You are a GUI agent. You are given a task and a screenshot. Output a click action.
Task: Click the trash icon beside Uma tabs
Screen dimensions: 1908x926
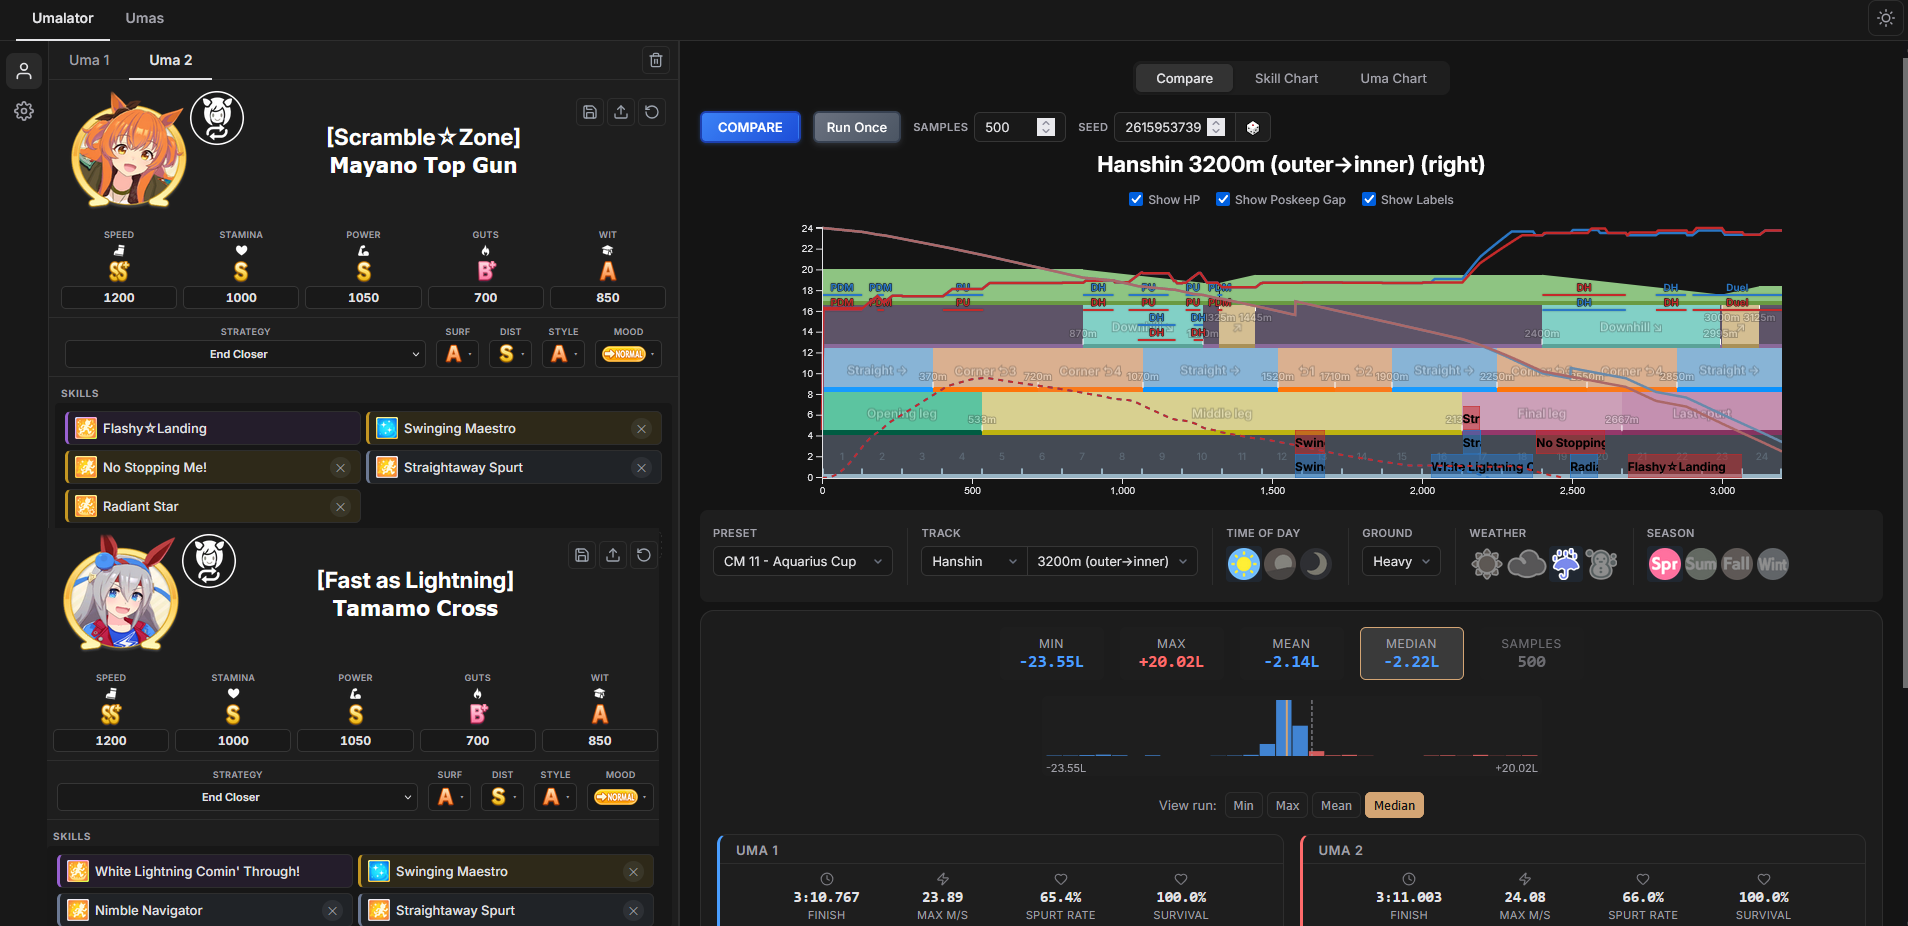point(656,60)
